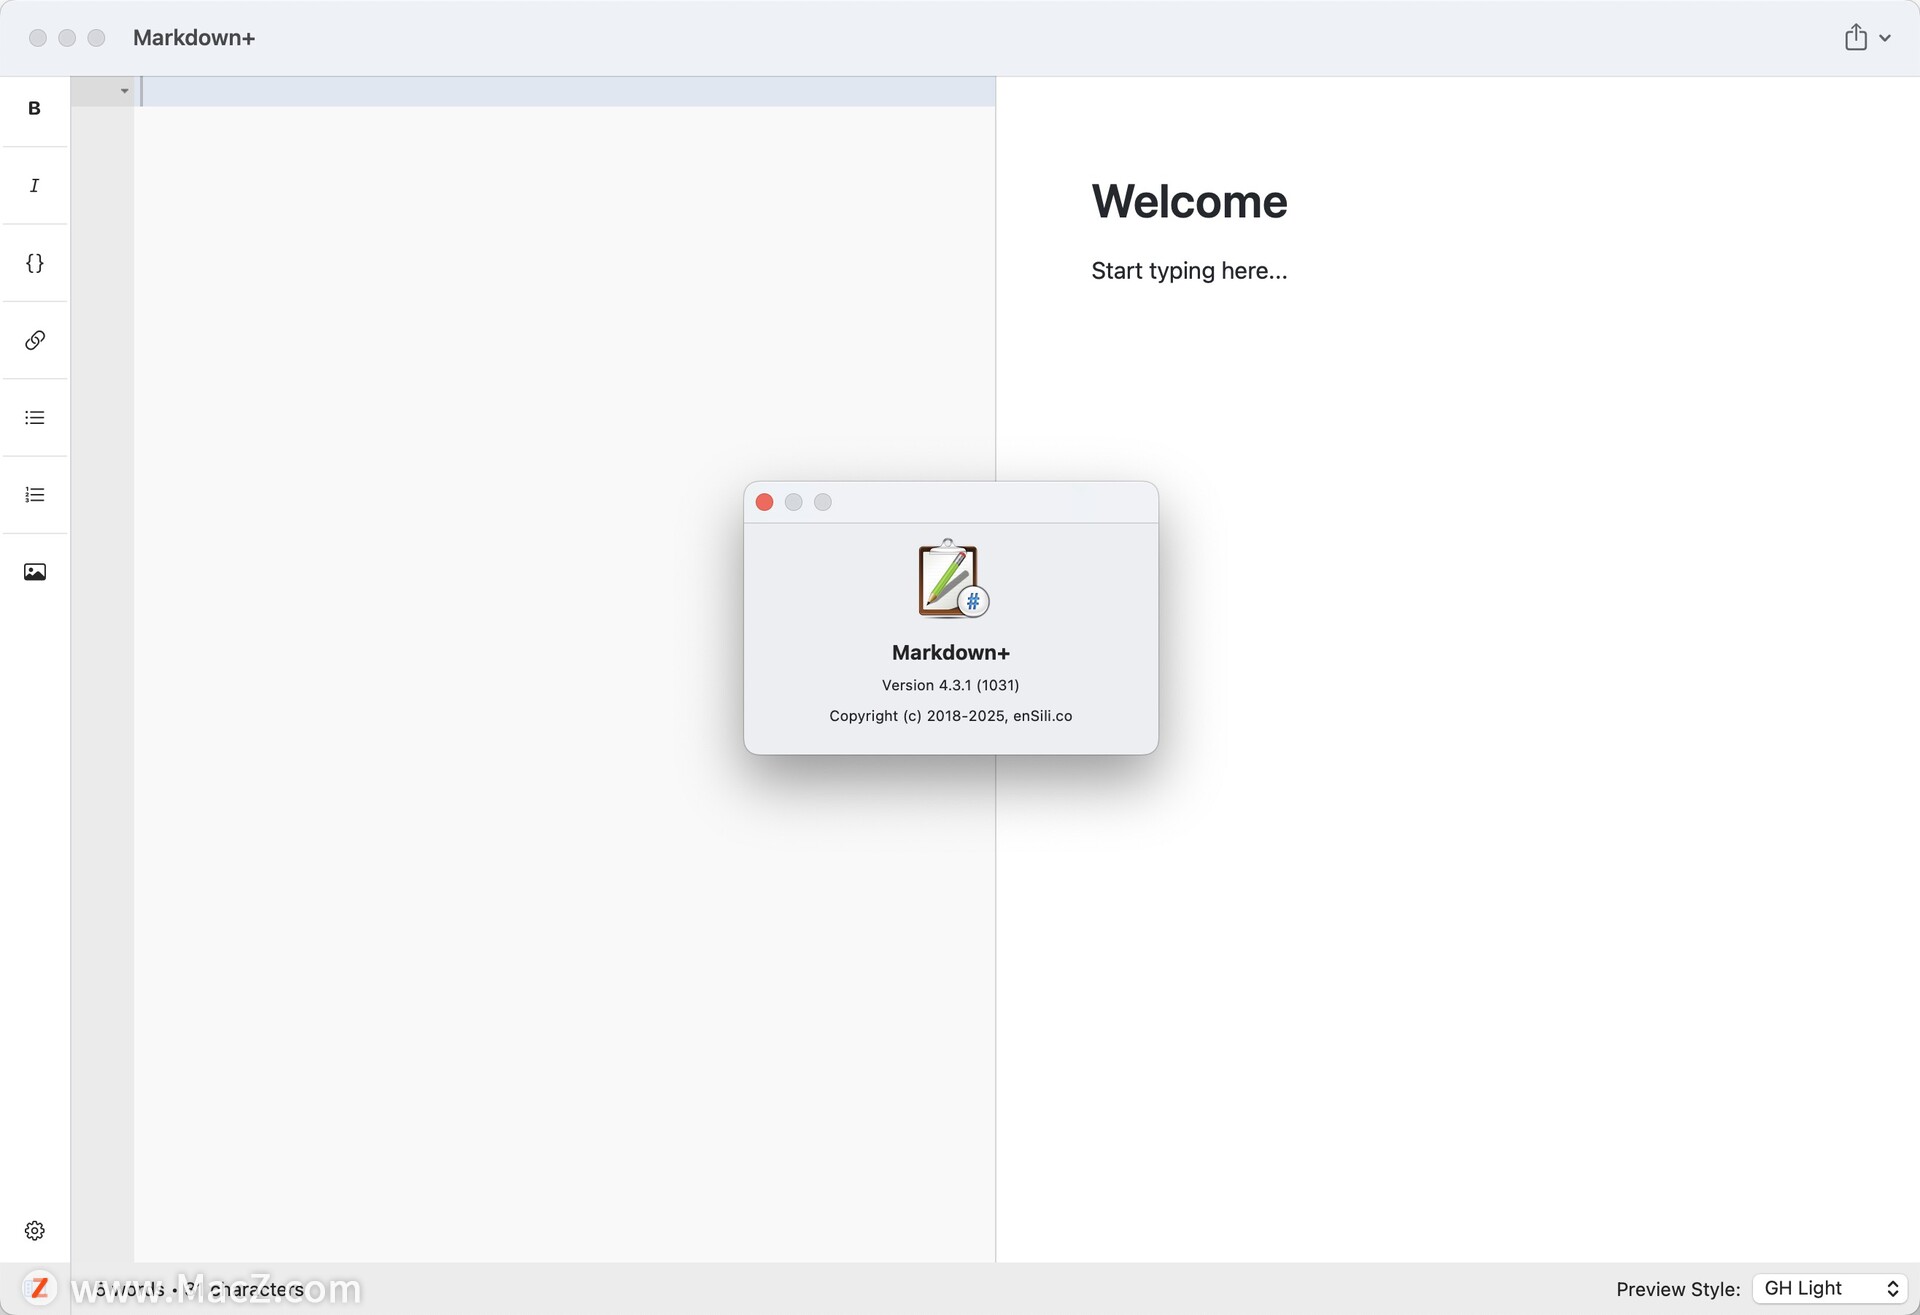Open the Preview Style GH Light dropdown
Viewport: 1920px width, 1315px height.
point(1830,1288)
